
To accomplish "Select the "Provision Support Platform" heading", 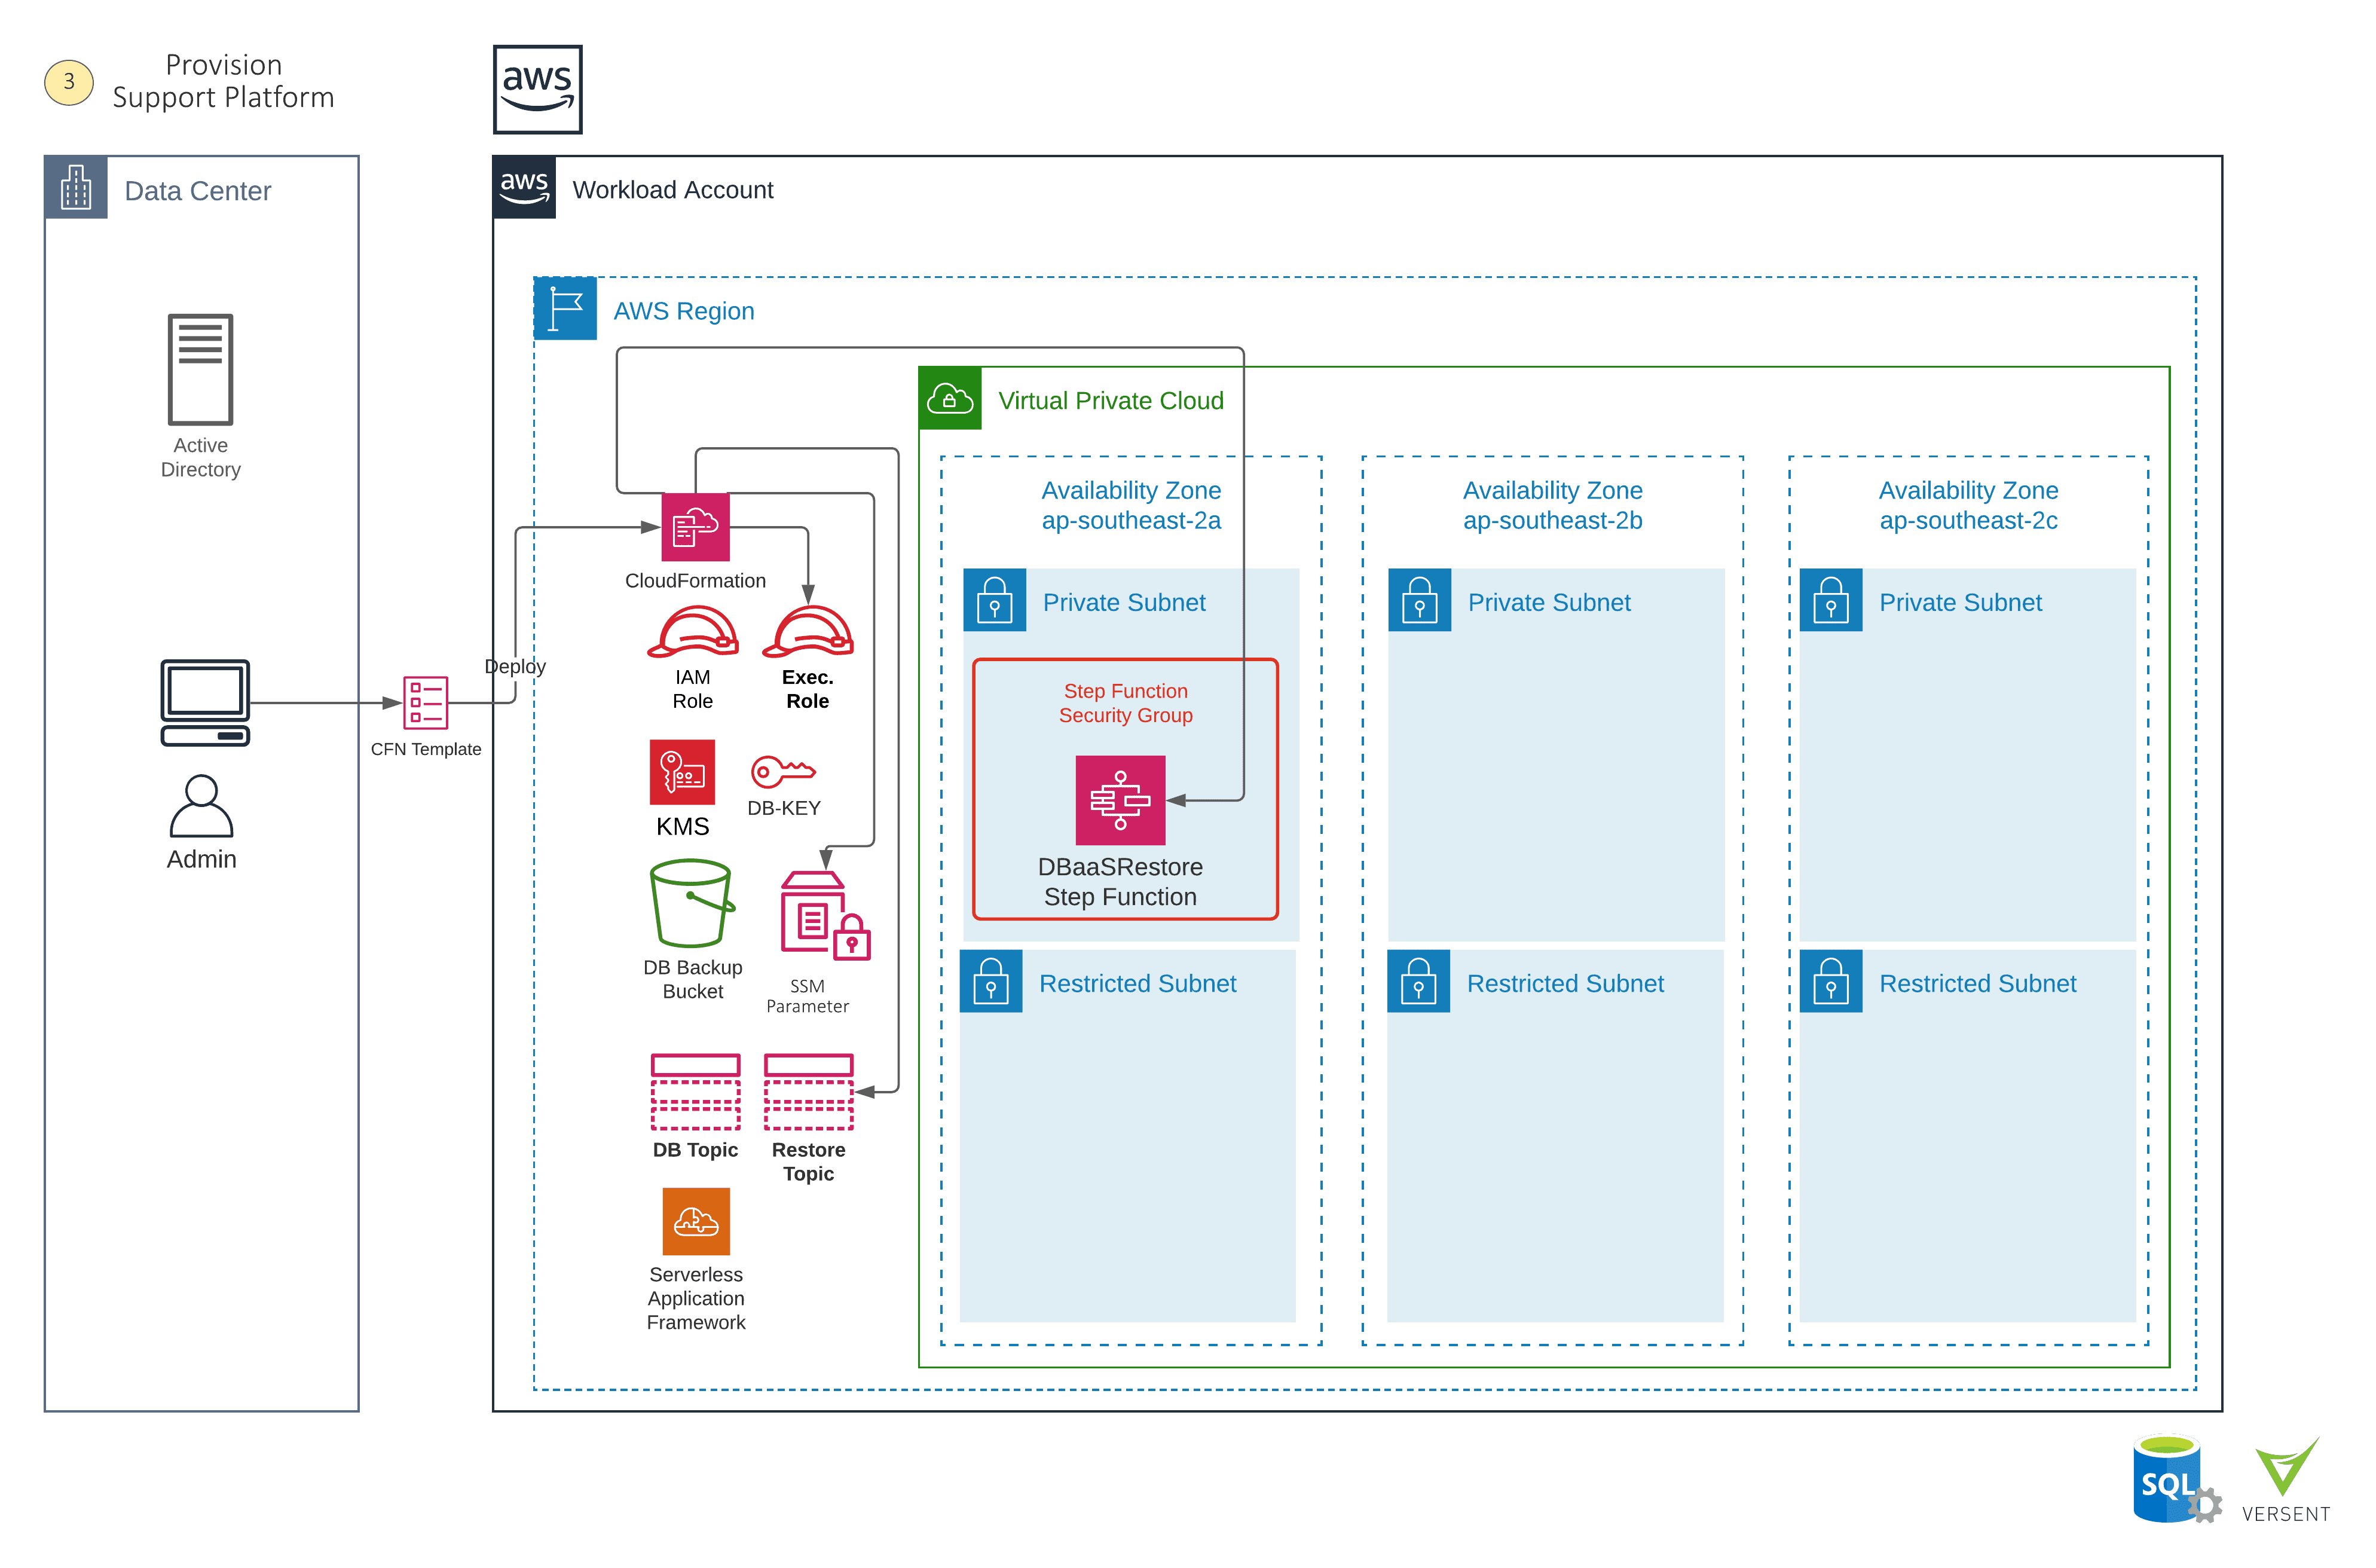I will click(x=223, y=81).
